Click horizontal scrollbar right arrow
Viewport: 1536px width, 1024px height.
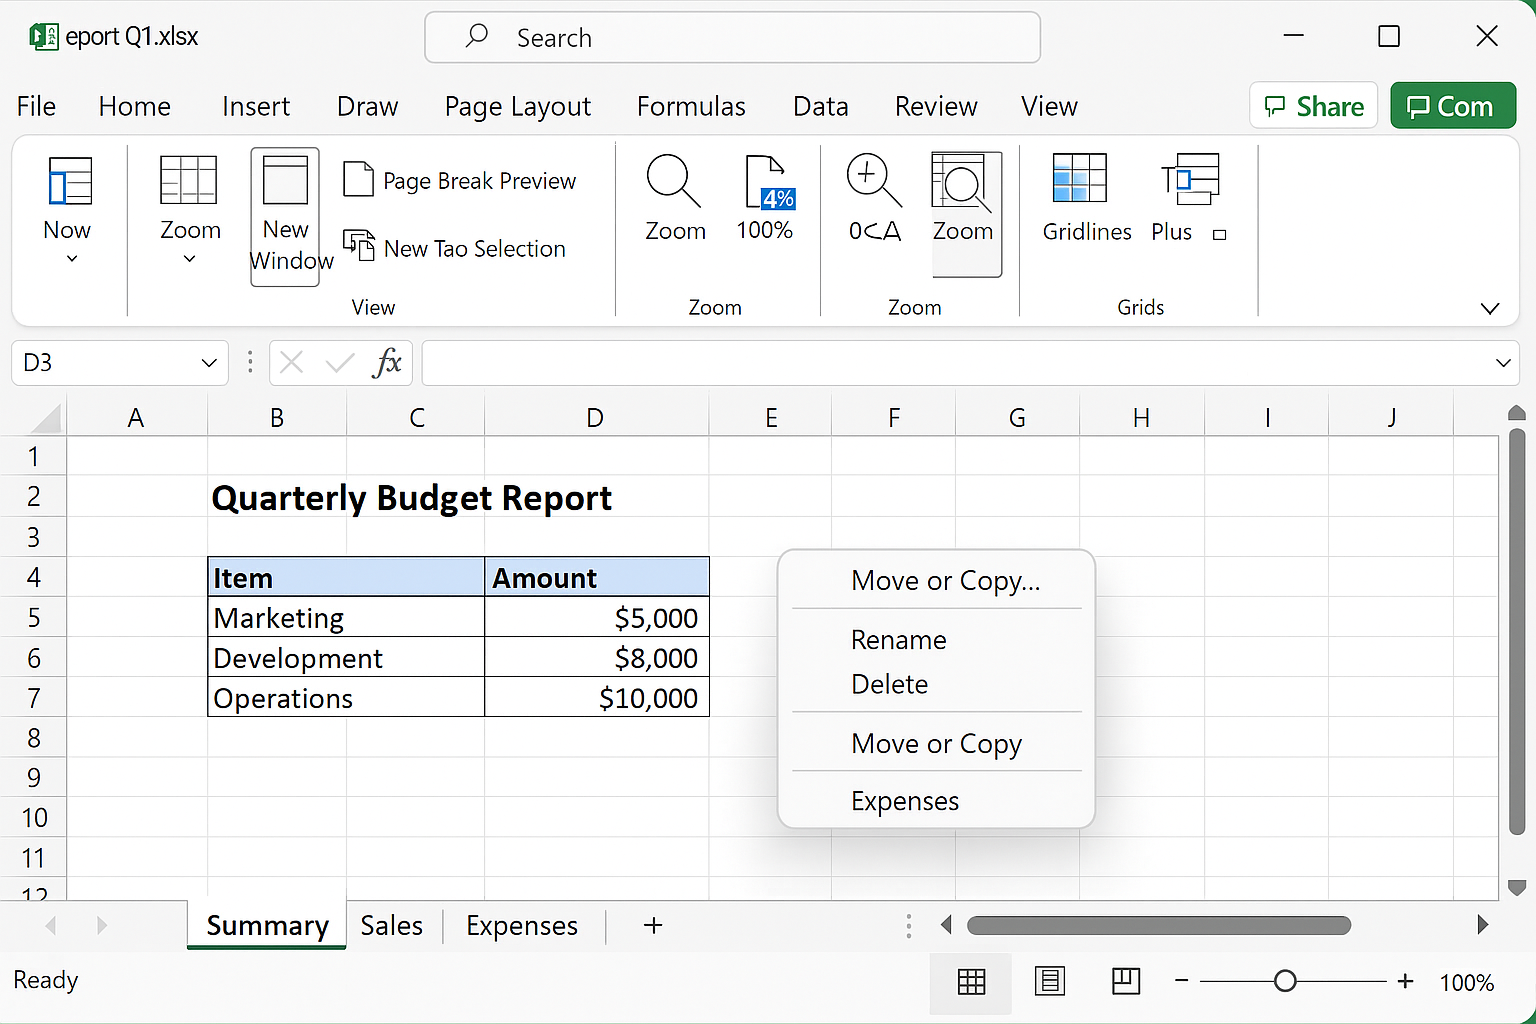coord(1483,926)
